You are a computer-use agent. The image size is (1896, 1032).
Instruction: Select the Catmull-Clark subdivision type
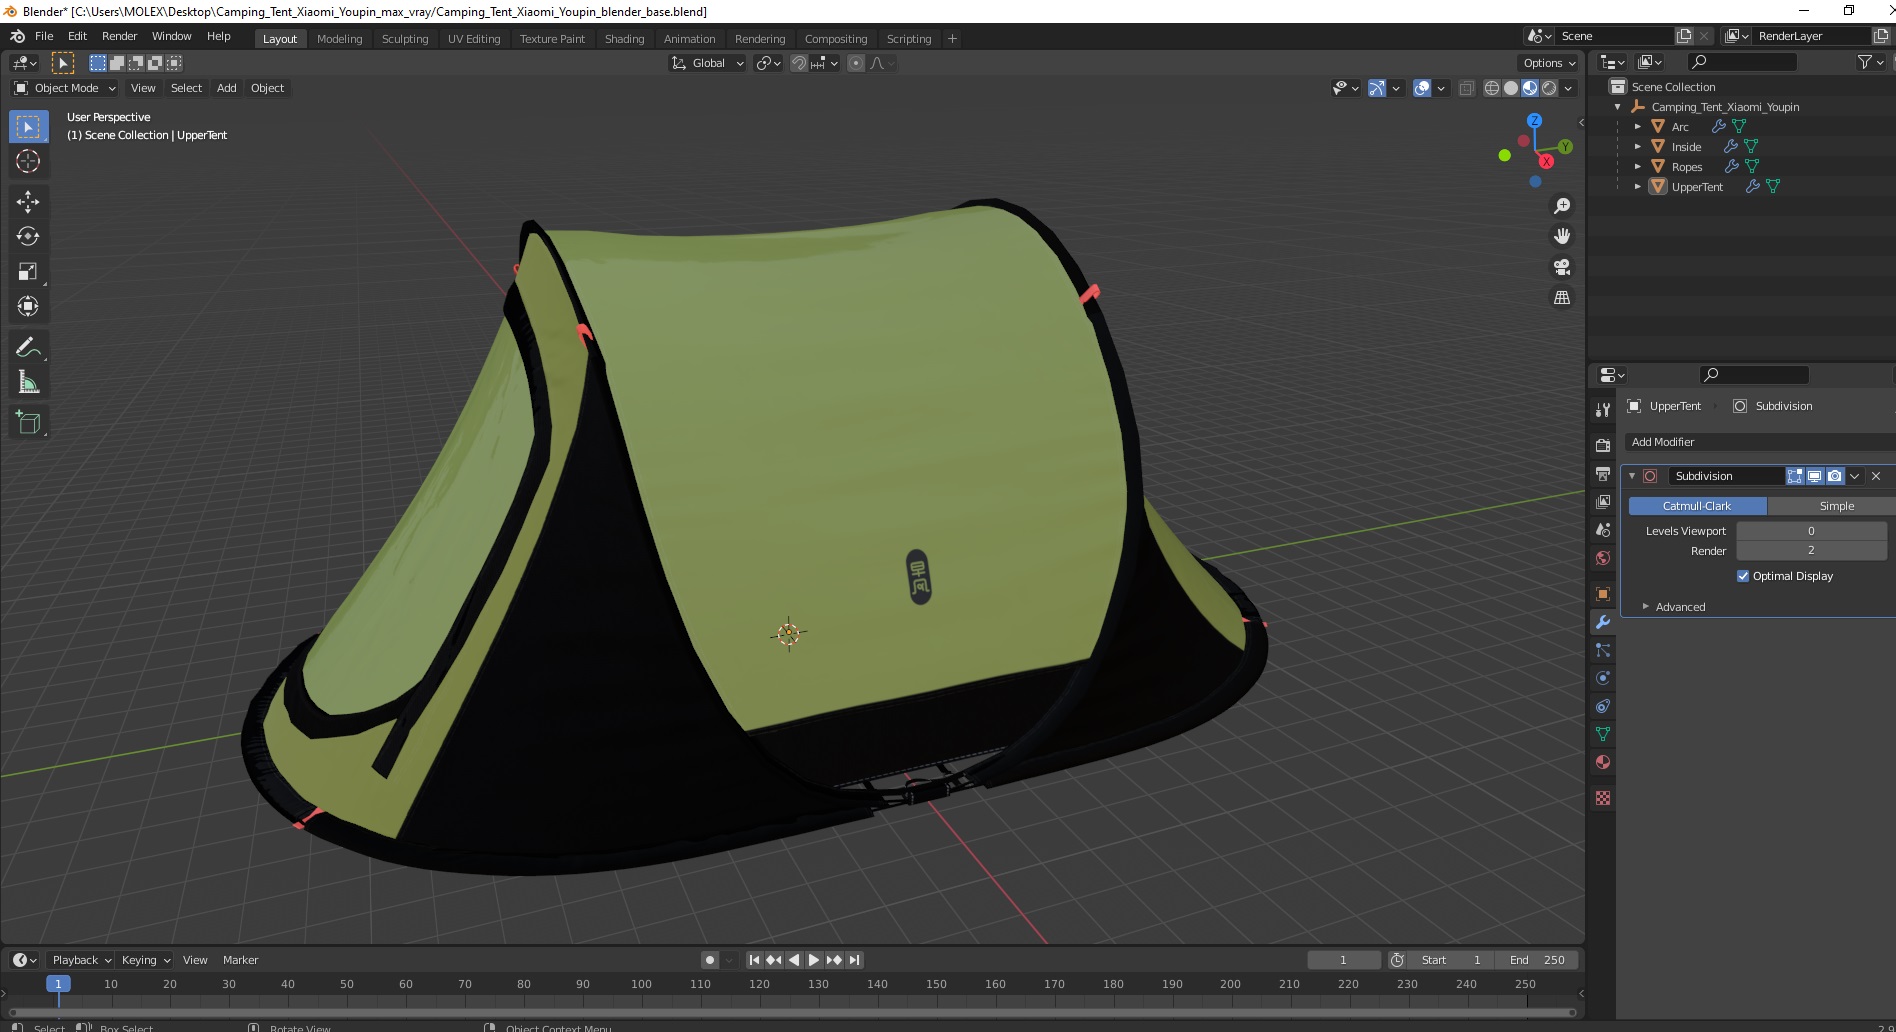[x=1697, y=506]
